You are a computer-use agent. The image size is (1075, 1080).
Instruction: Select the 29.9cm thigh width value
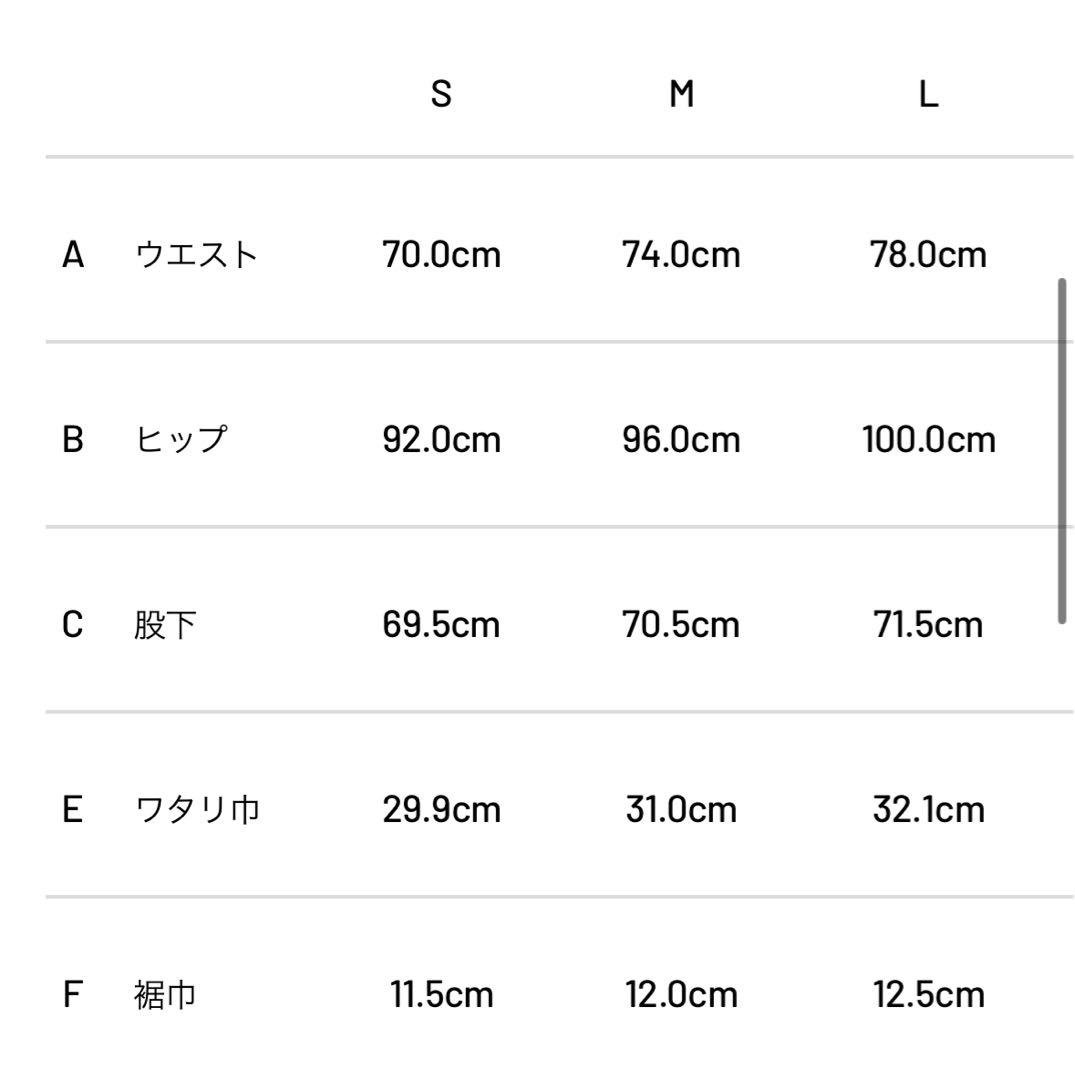tap(441, 809)
